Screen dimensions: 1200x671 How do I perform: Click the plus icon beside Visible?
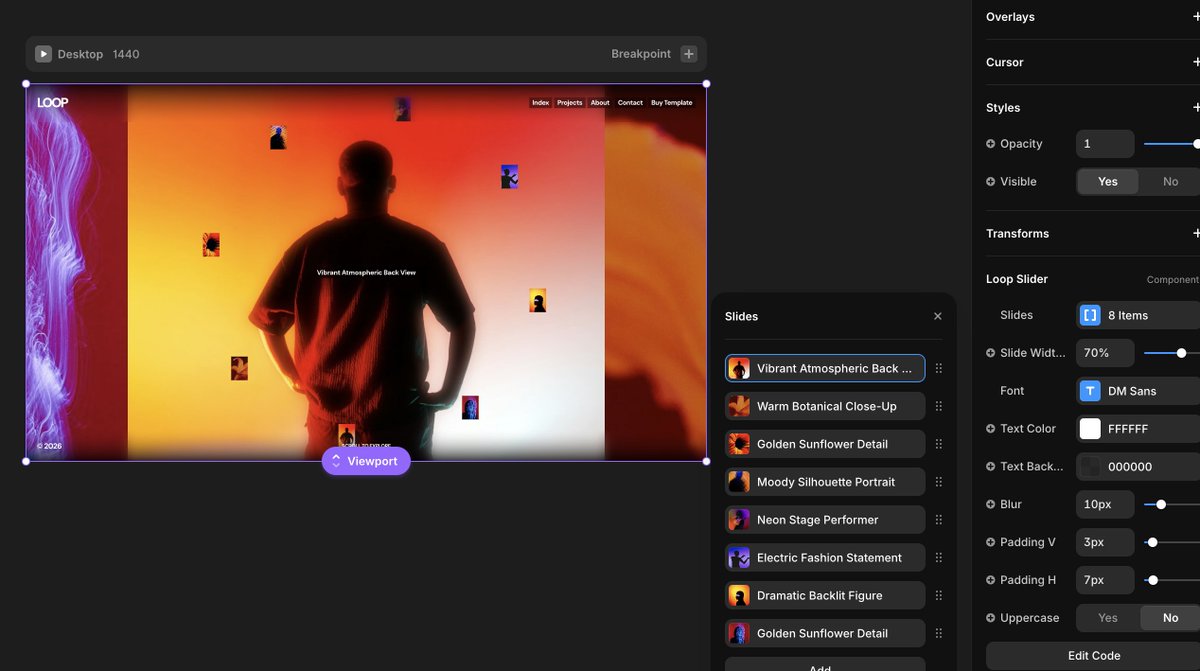click(991, 182)
